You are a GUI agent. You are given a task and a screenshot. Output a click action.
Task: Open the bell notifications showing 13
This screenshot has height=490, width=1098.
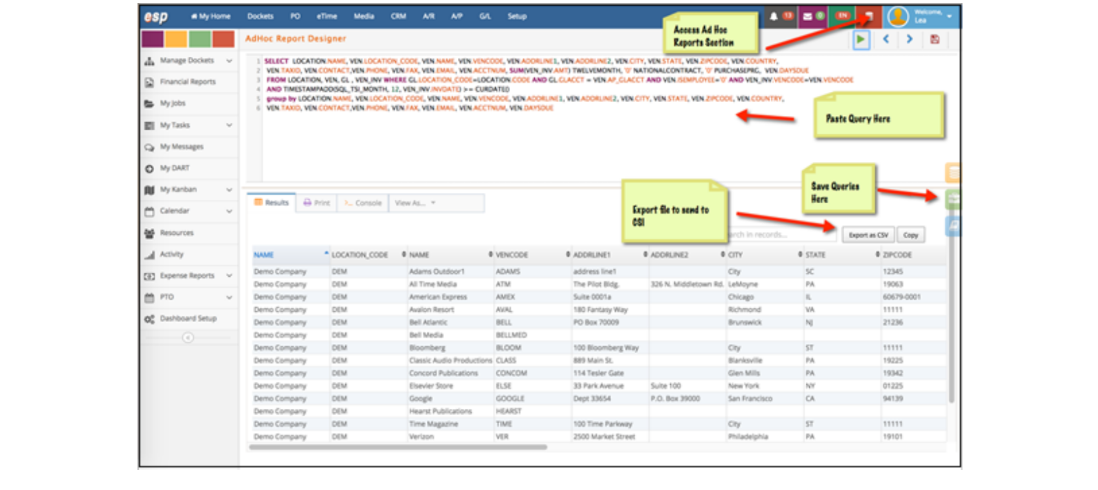(780, 16)
